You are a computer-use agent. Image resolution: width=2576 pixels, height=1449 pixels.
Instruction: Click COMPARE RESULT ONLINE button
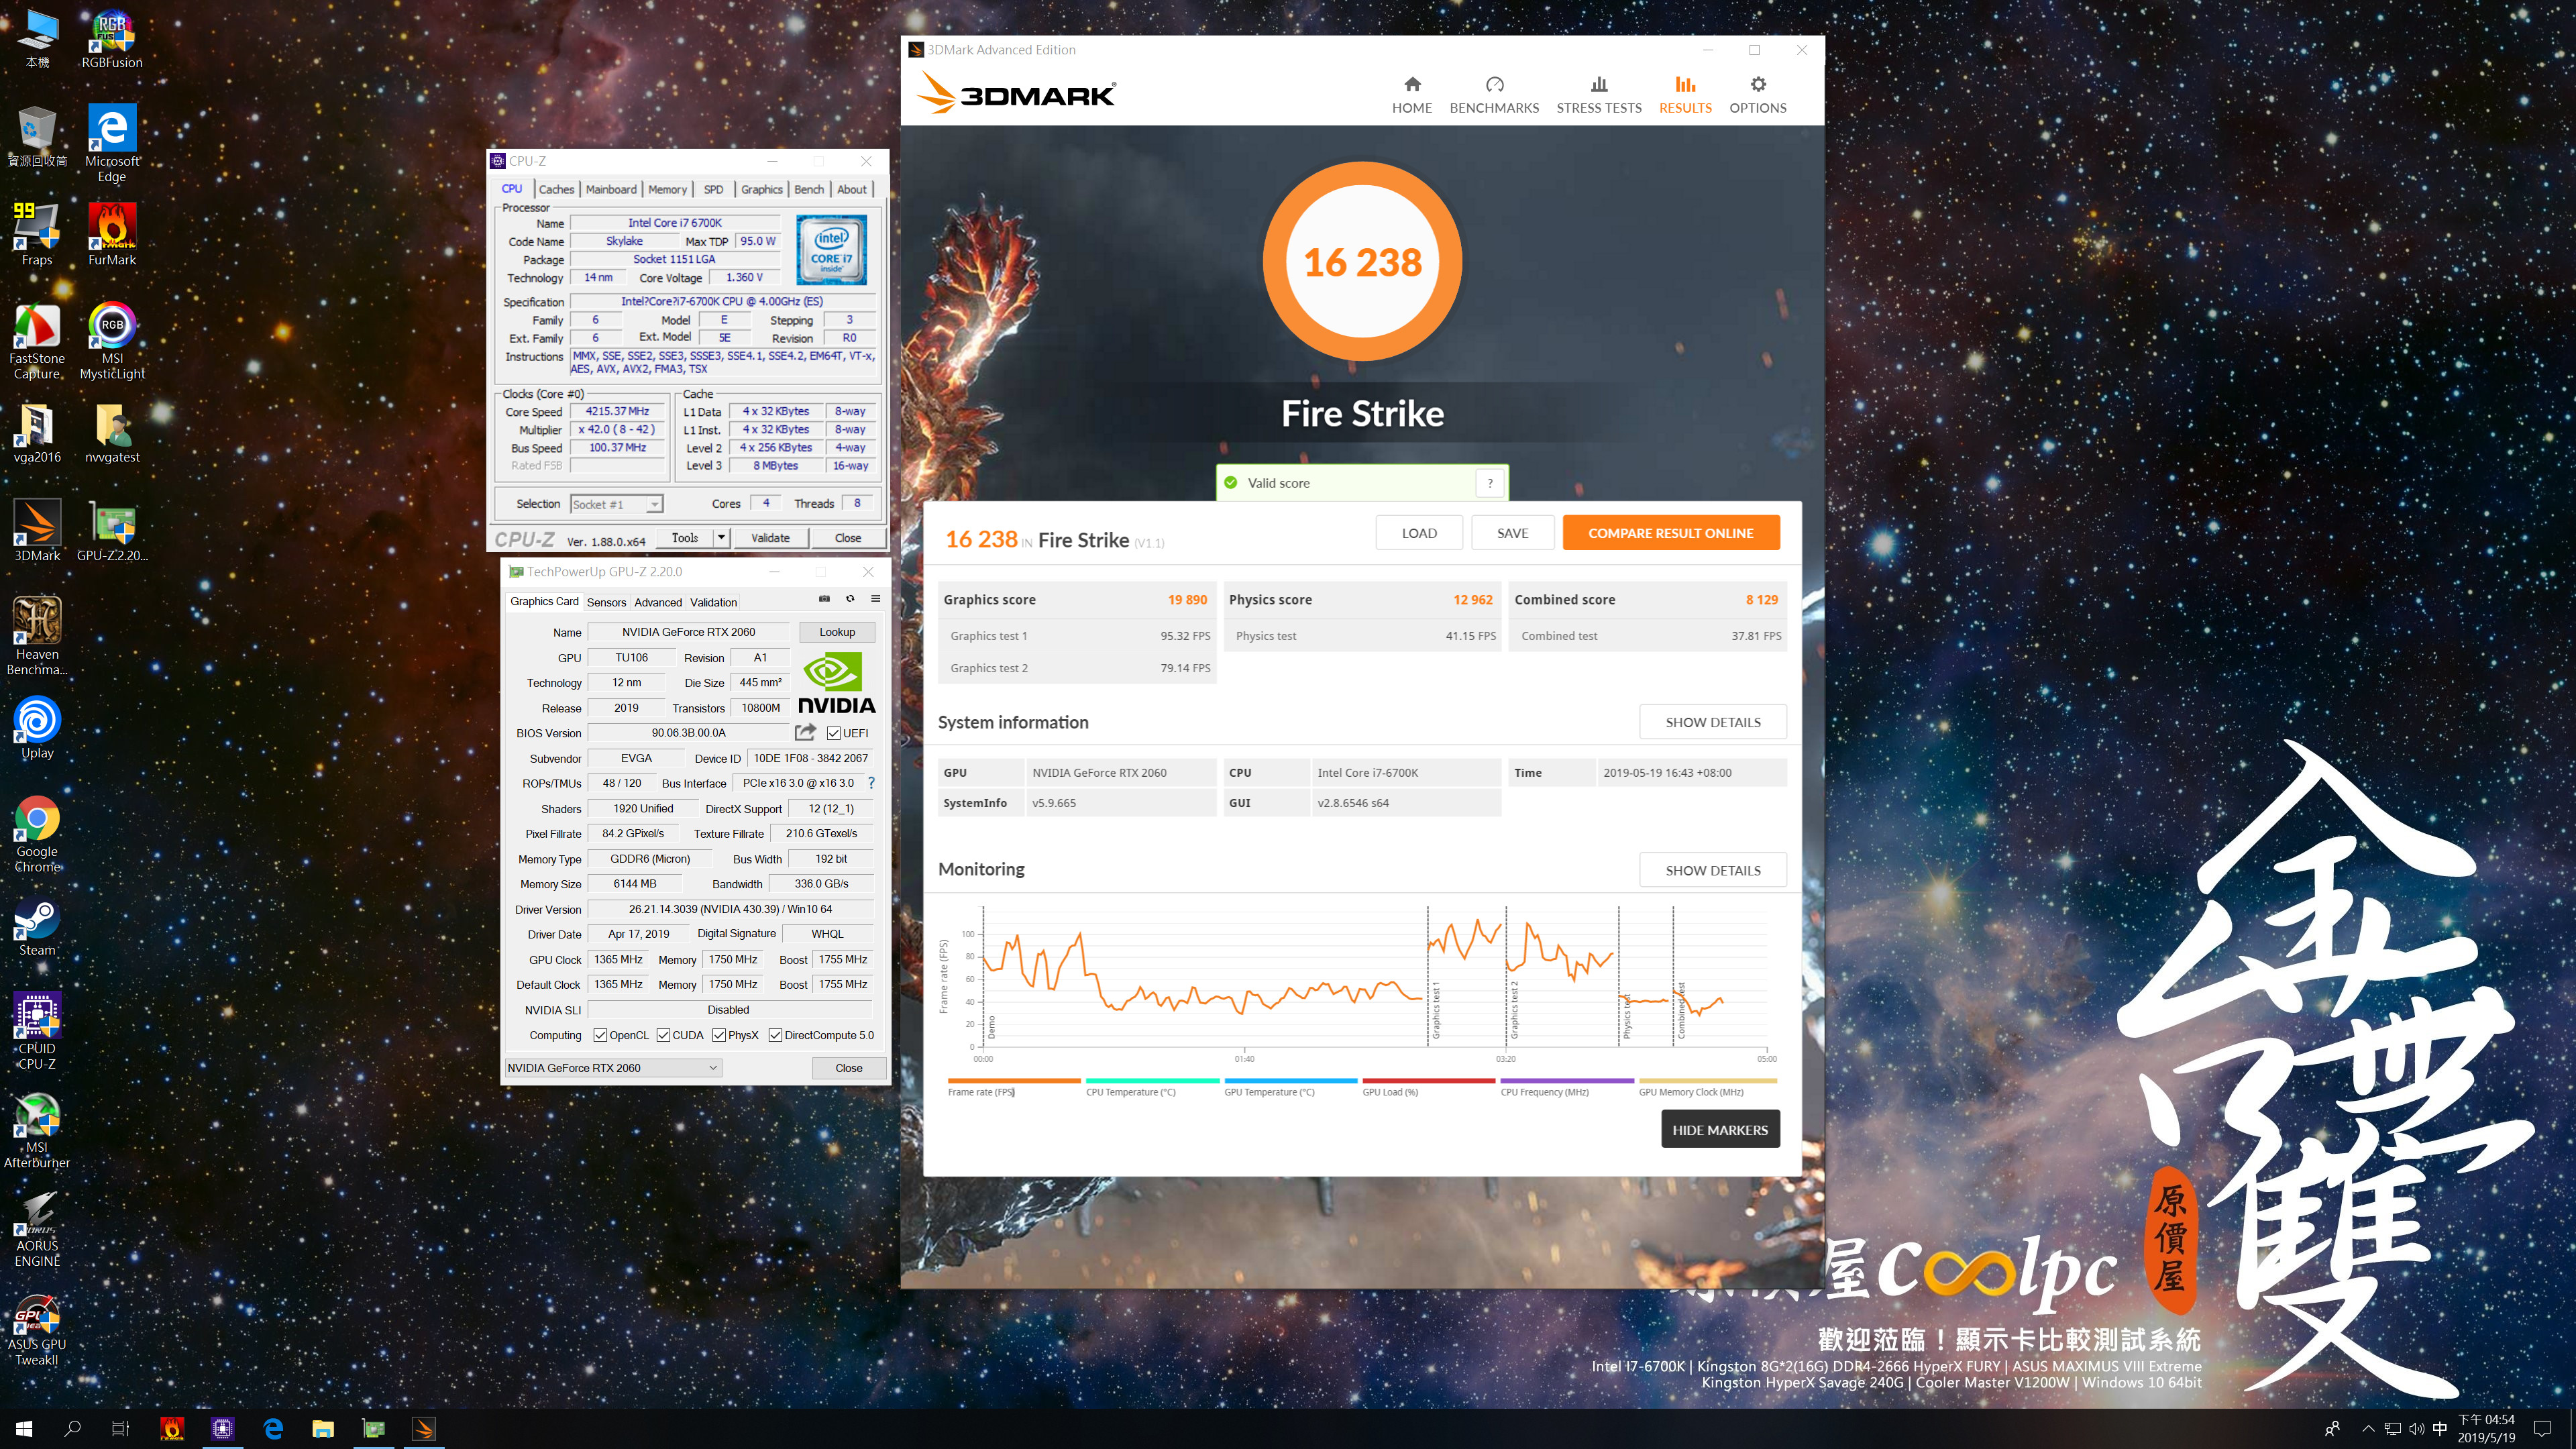click(1670, 532)
